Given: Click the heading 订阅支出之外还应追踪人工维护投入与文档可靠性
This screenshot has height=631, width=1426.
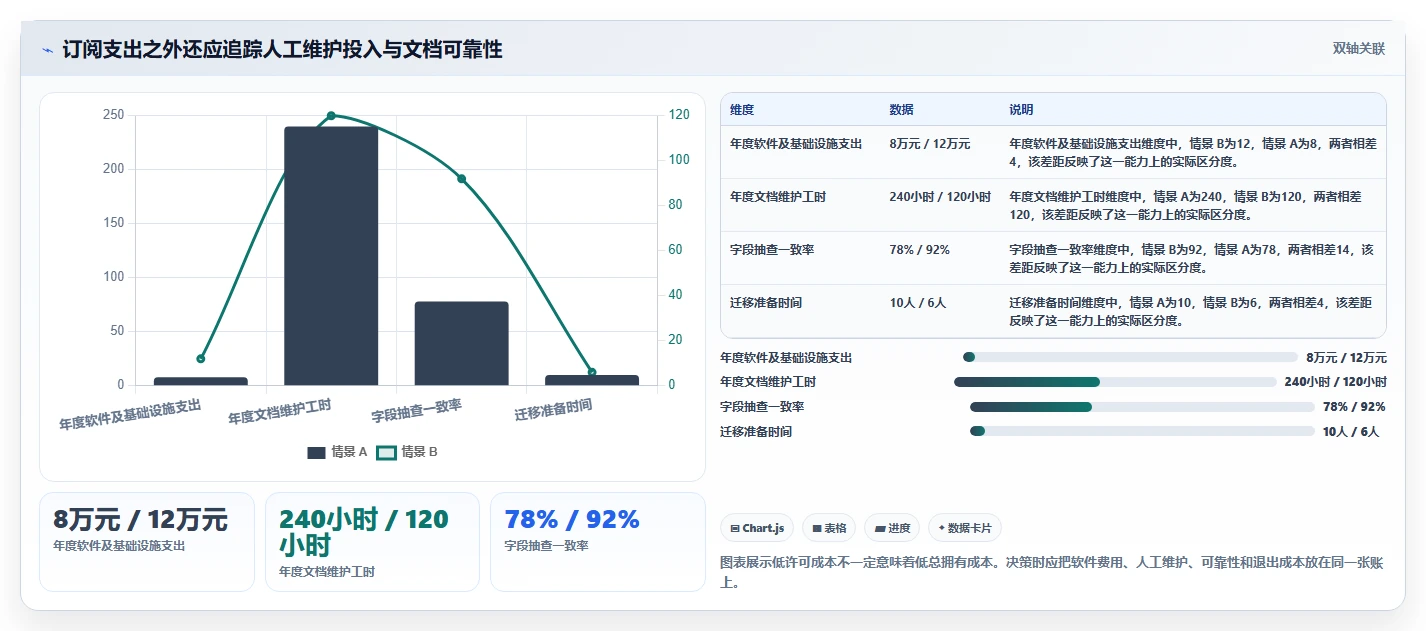Looking at the screenshot, I should point(282,49).
